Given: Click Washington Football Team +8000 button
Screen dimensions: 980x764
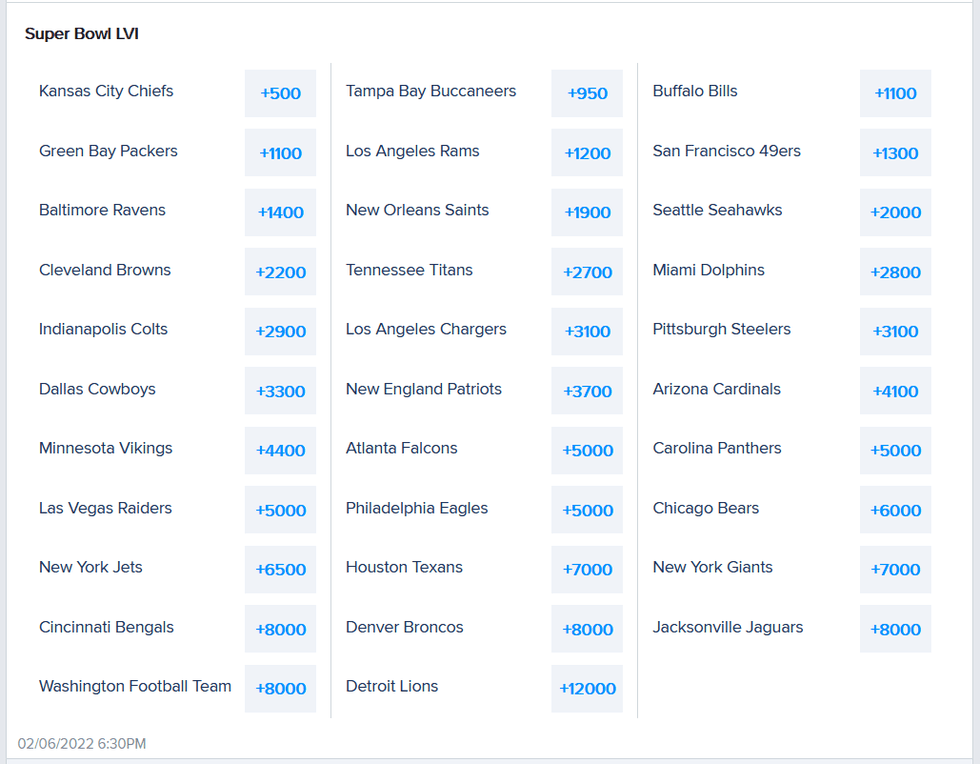Looking at the screenshot, I should pos(280,688).
